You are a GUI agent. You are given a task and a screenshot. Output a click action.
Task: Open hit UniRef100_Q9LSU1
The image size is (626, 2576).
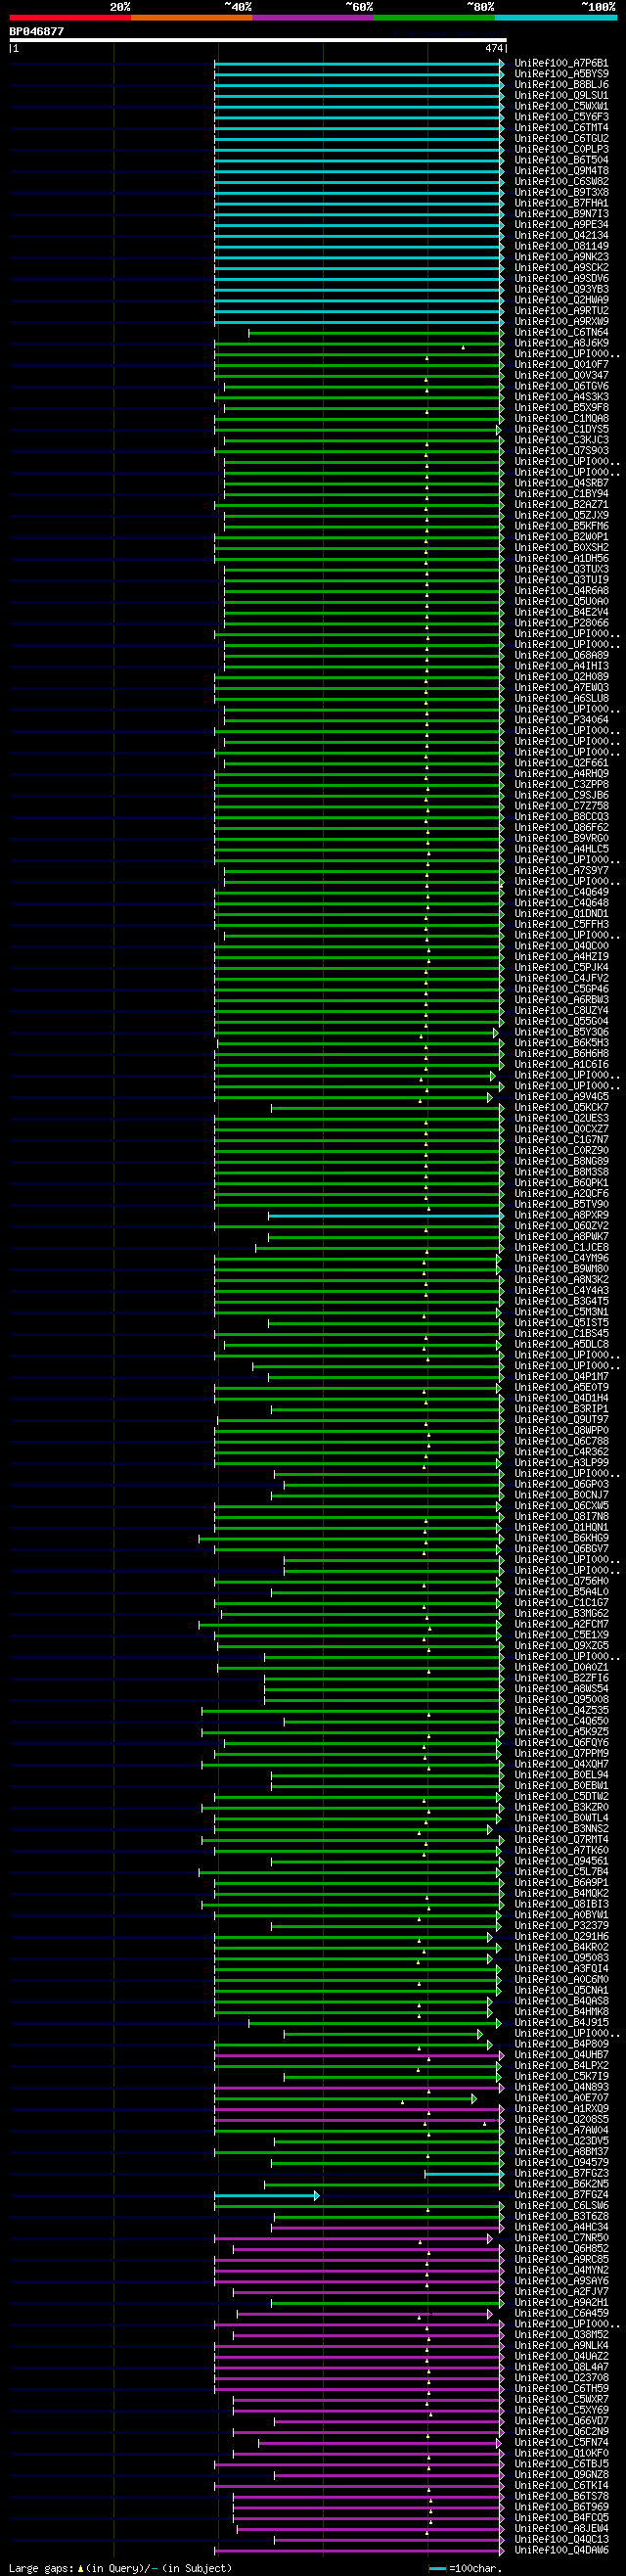(x=561, y=95)
